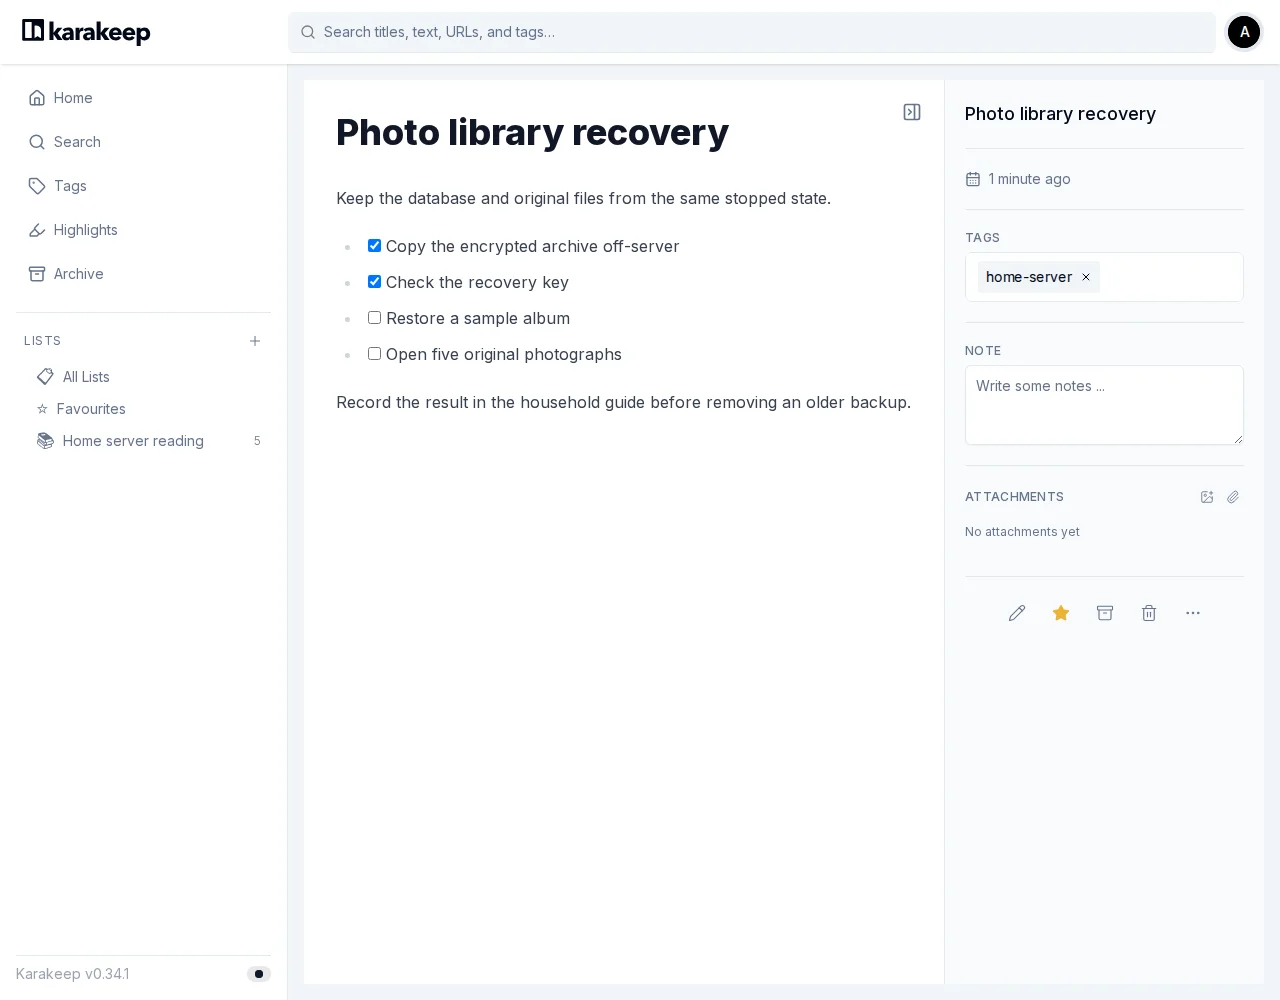Screen dimensions: 1280x1000
Task: Click the paperclip attach file icon
Action: click(1233, 497)
